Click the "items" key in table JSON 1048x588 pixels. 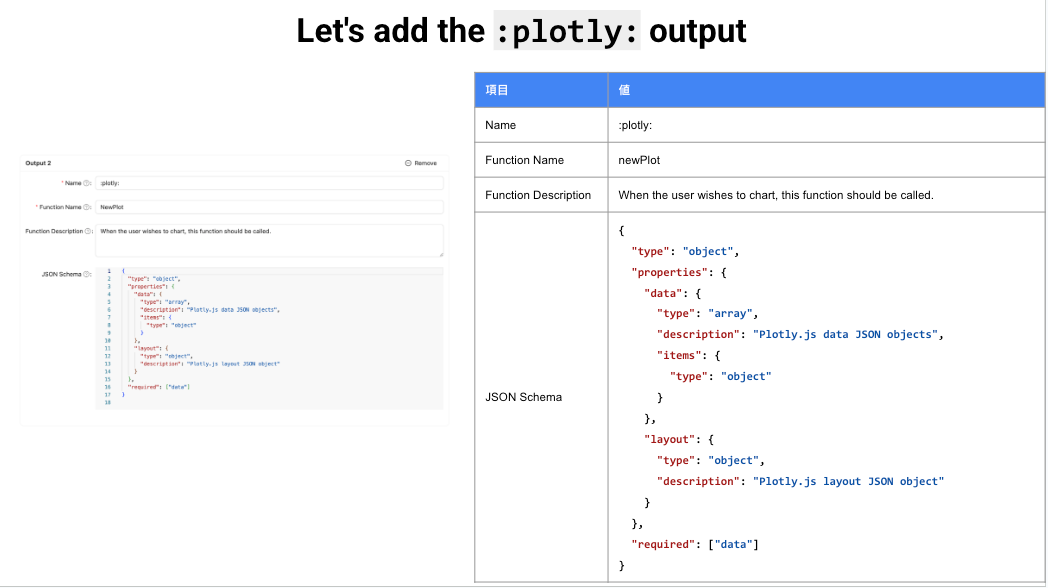[x=678, y=355]
